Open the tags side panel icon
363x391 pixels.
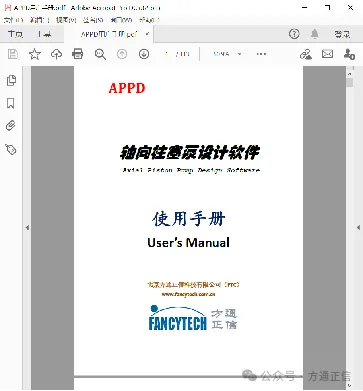pyautogui.click(x=11, y=150)
